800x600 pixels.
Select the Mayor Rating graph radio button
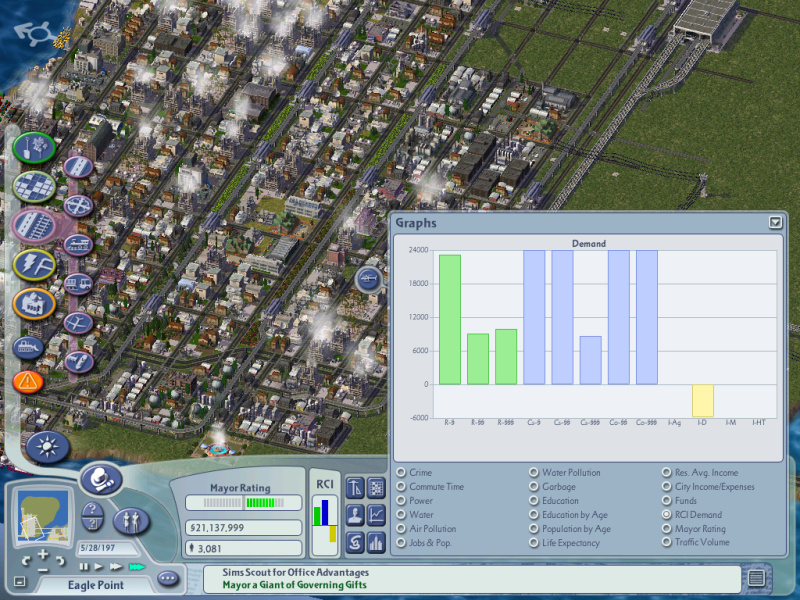pos(666,529)
